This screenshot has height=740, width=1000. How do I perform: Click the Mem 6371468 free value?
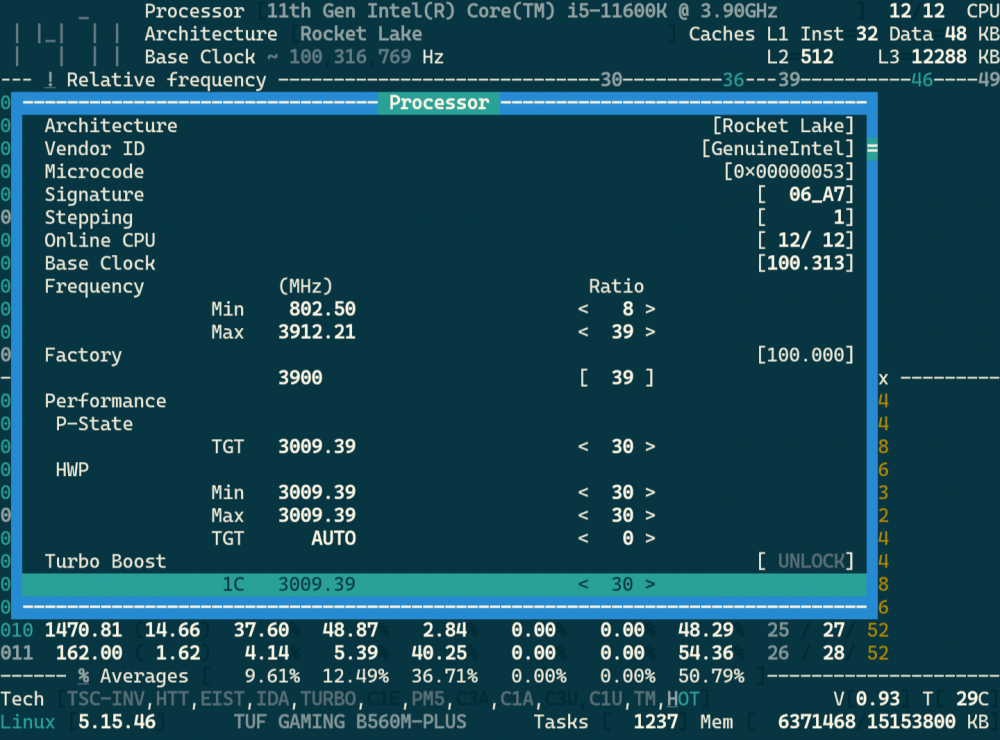point(816,722)
